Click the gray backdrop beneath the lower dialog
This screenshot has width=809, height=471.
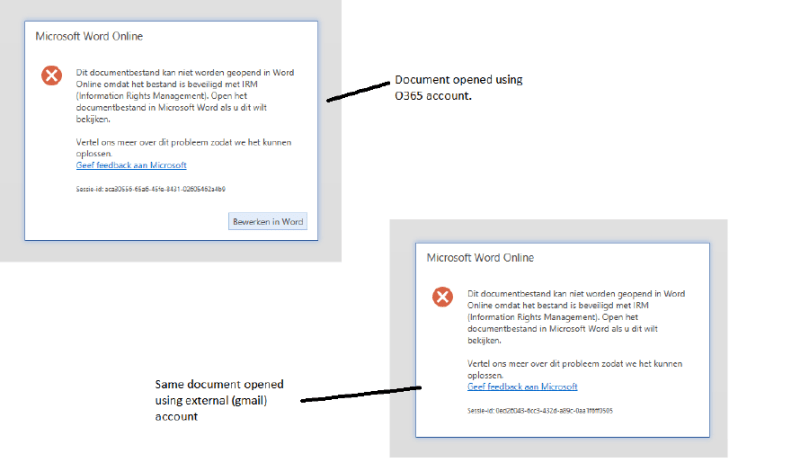click(x=560, y=447)
